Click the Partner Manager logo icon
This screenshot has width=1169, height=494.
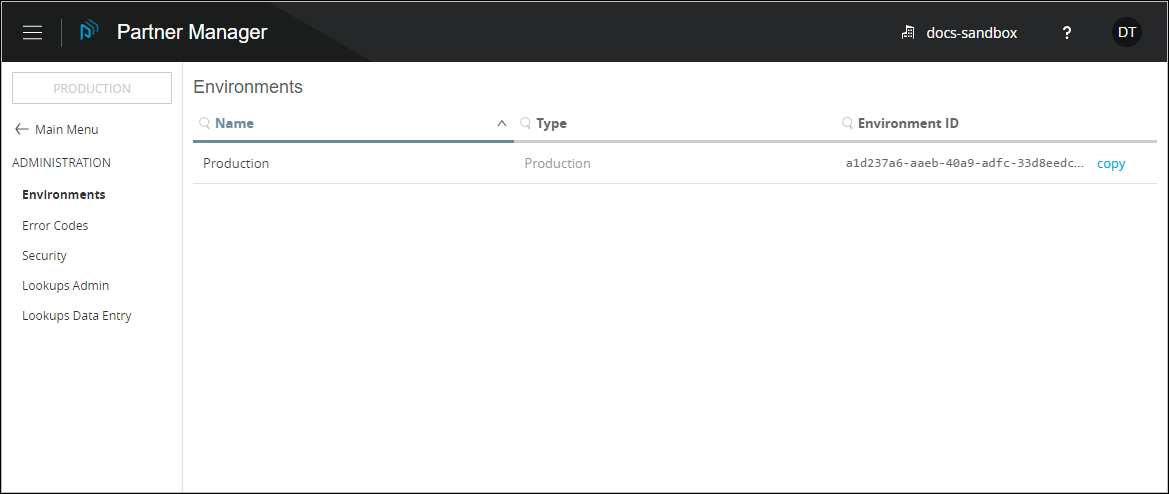[x=89, y=32]
